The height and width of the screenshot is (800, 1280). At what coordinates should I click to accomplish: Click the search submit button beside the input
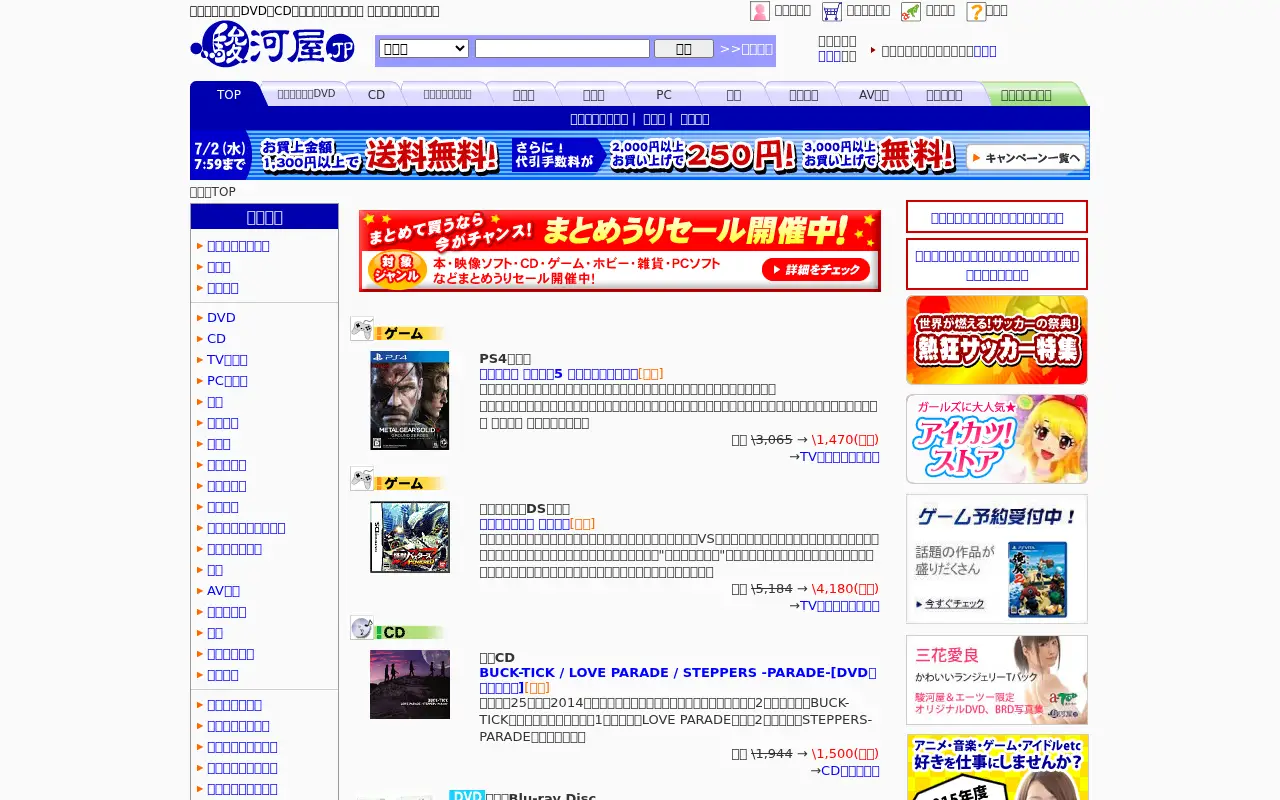tap(684, 48)
